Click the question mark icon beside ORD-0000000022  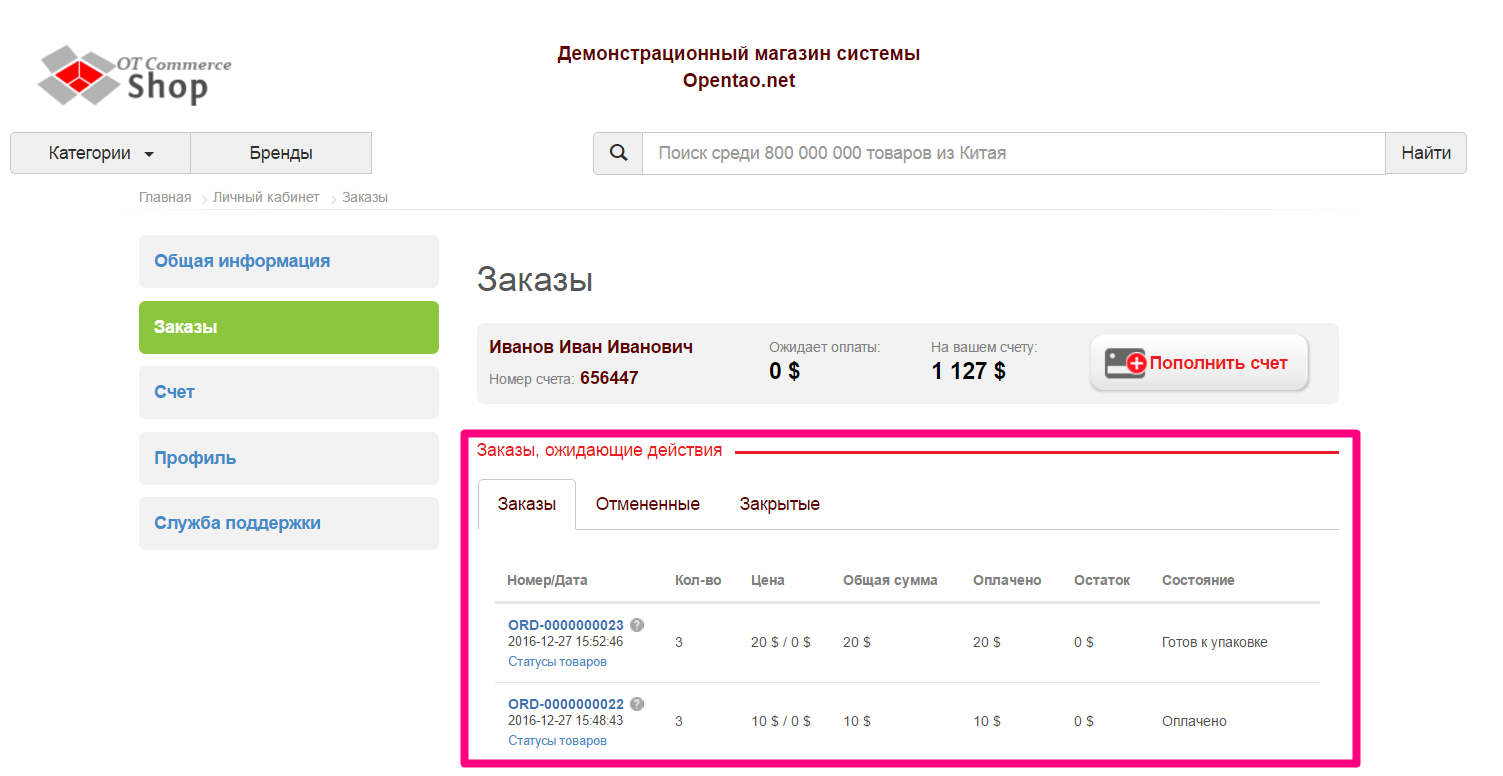point(637,703)
